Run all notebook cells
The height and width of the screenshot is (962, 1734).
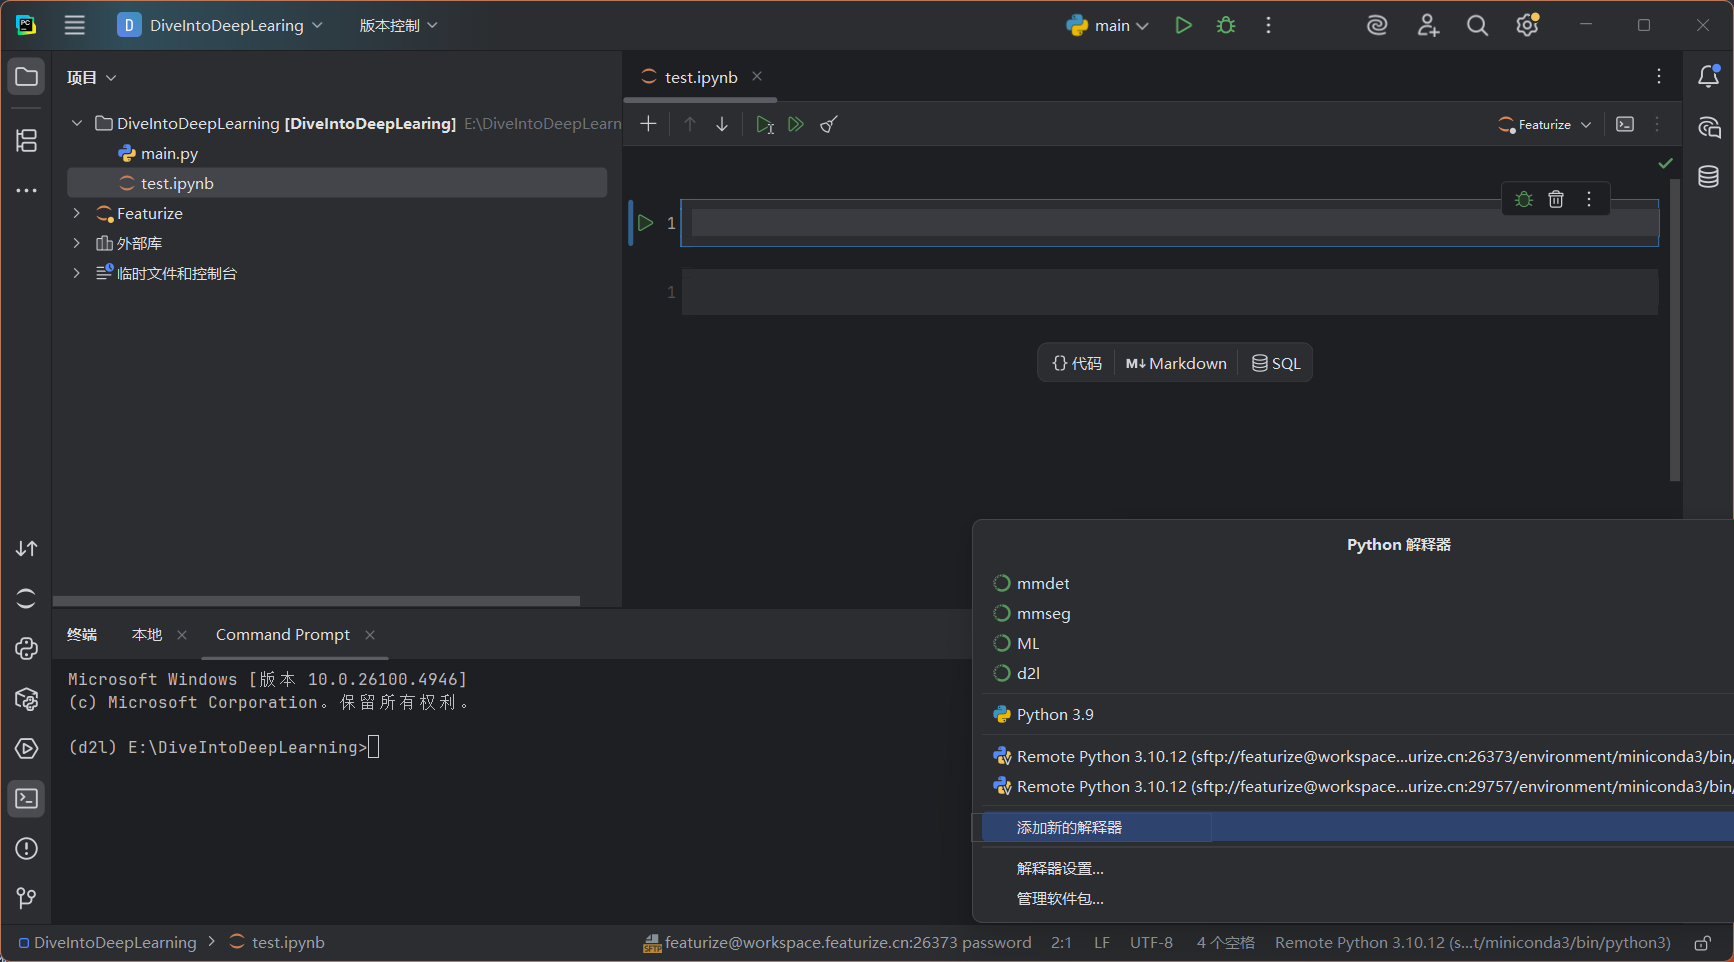pos(796,124)
